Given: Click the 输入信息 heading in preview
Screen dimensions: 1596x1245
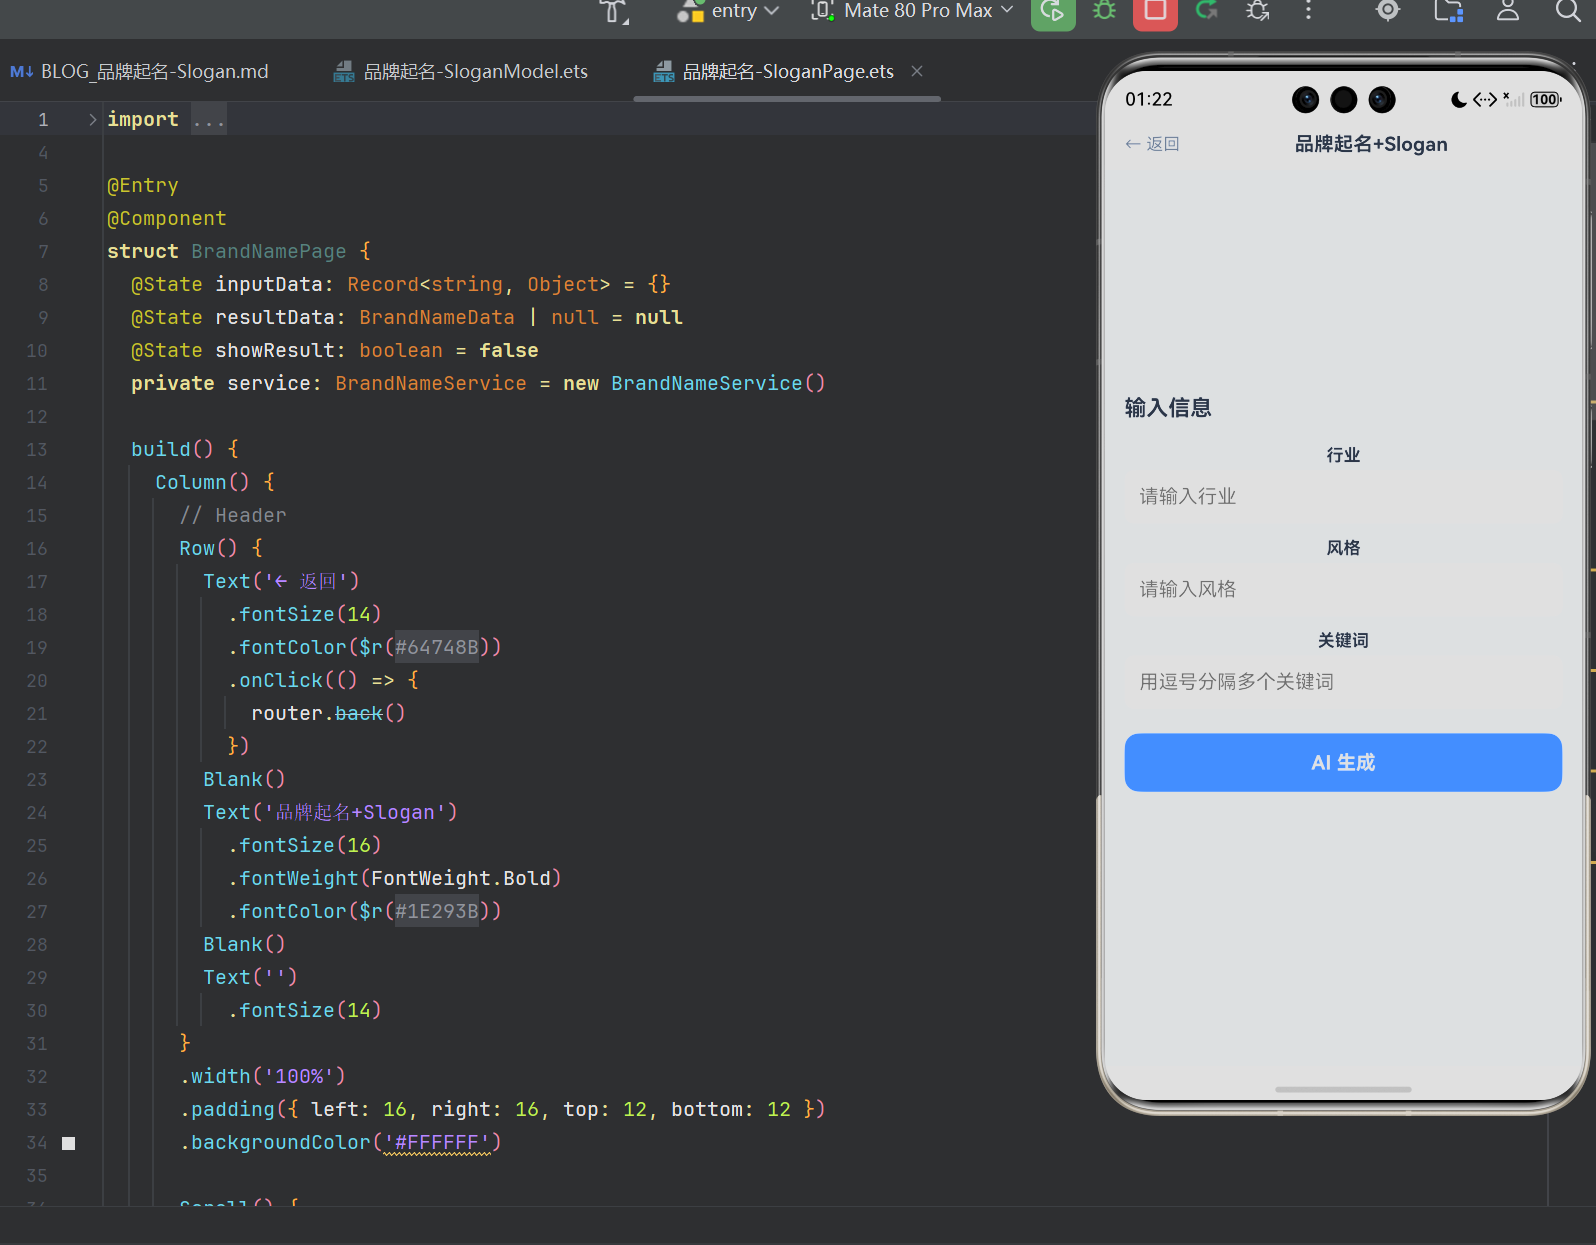Looking at the screenshot, I should 1168,408.
